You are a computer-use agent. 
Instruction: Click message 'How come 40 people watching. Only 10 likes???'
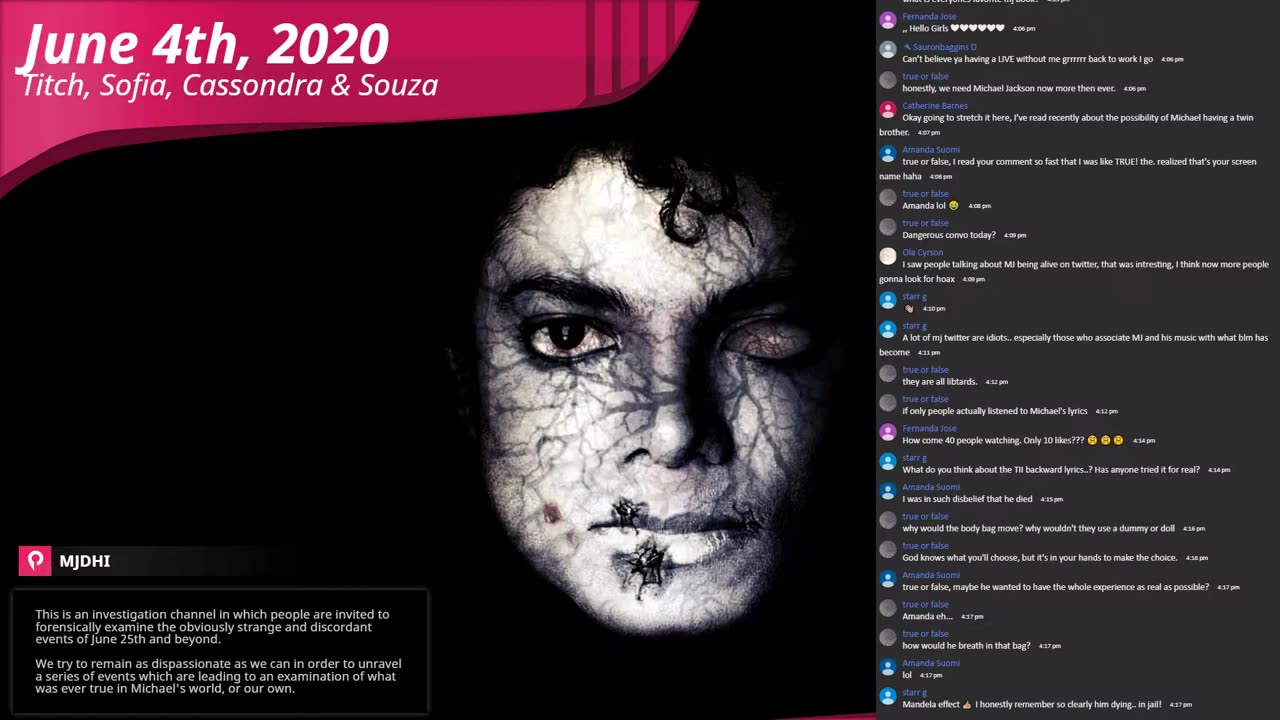[x=1013, y=440]
